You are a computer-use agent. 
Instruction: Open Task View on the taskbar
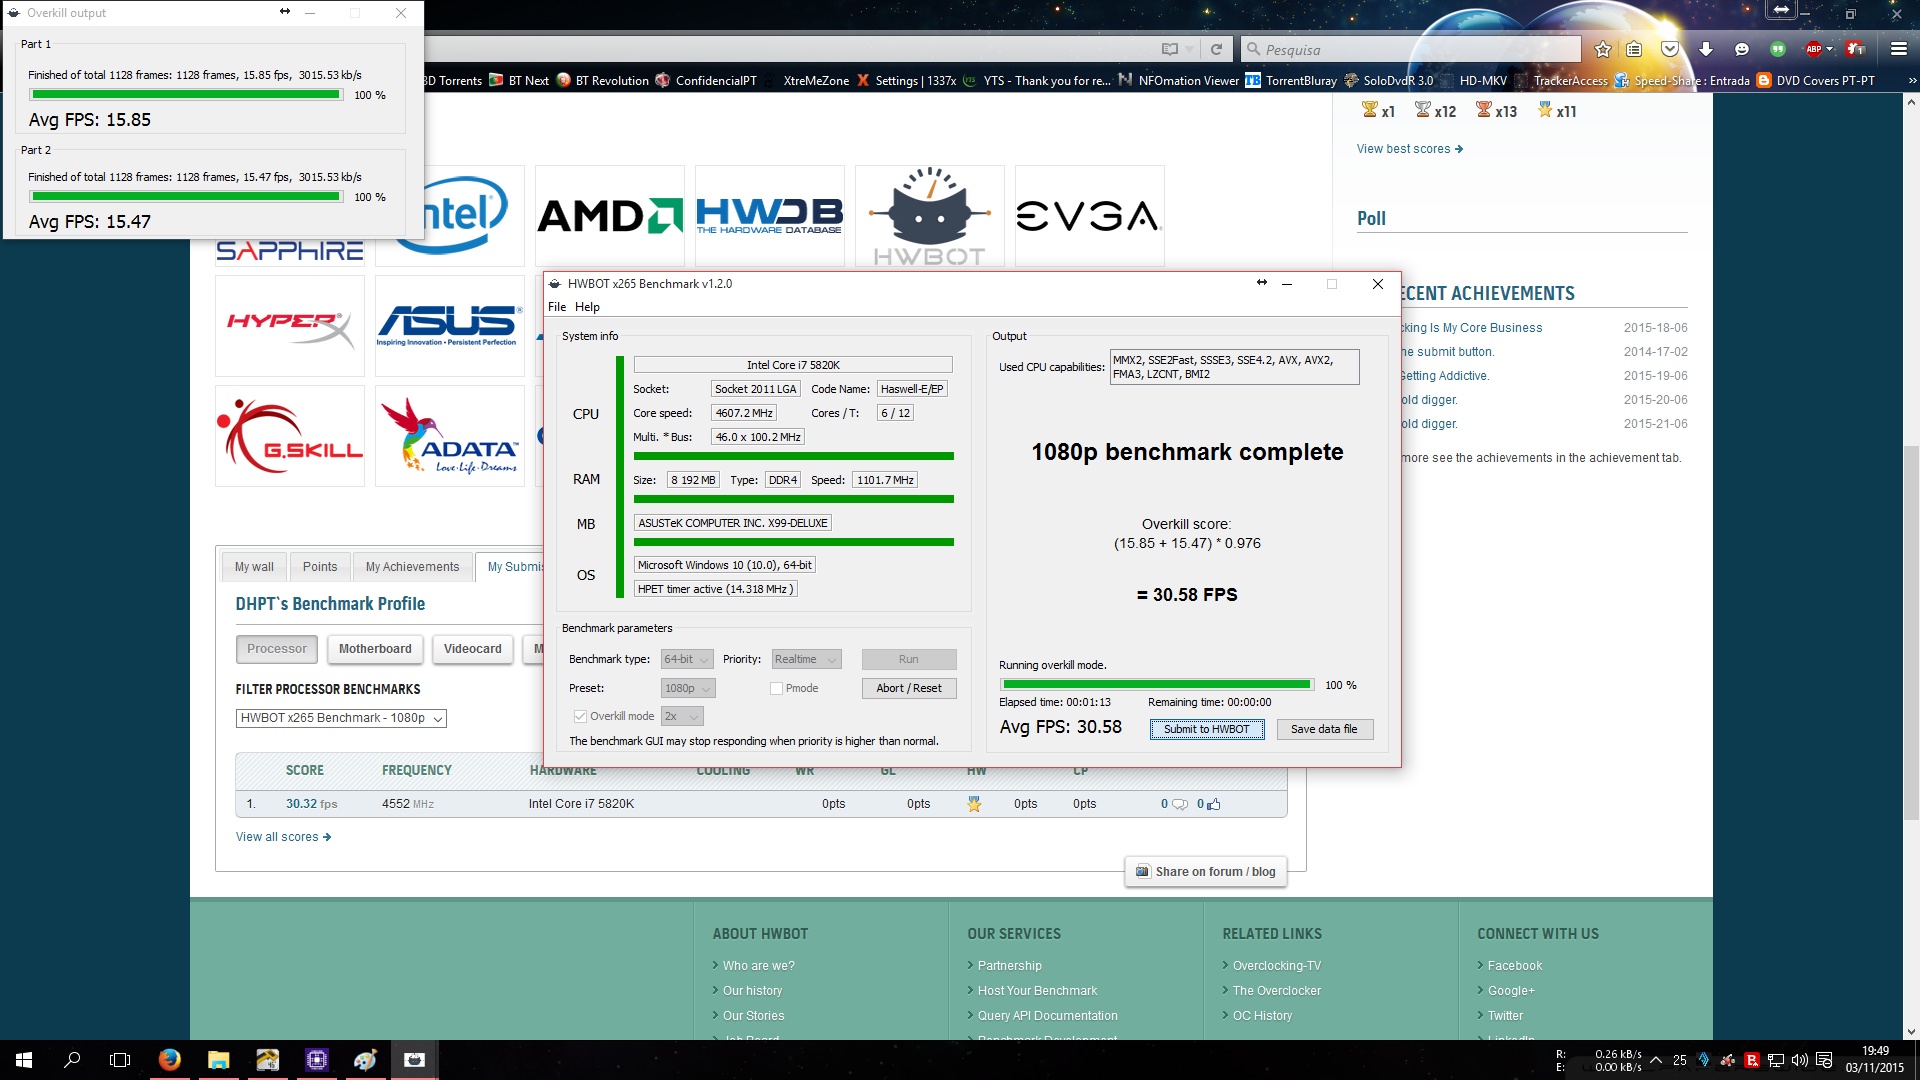[x=120, y=1060]
